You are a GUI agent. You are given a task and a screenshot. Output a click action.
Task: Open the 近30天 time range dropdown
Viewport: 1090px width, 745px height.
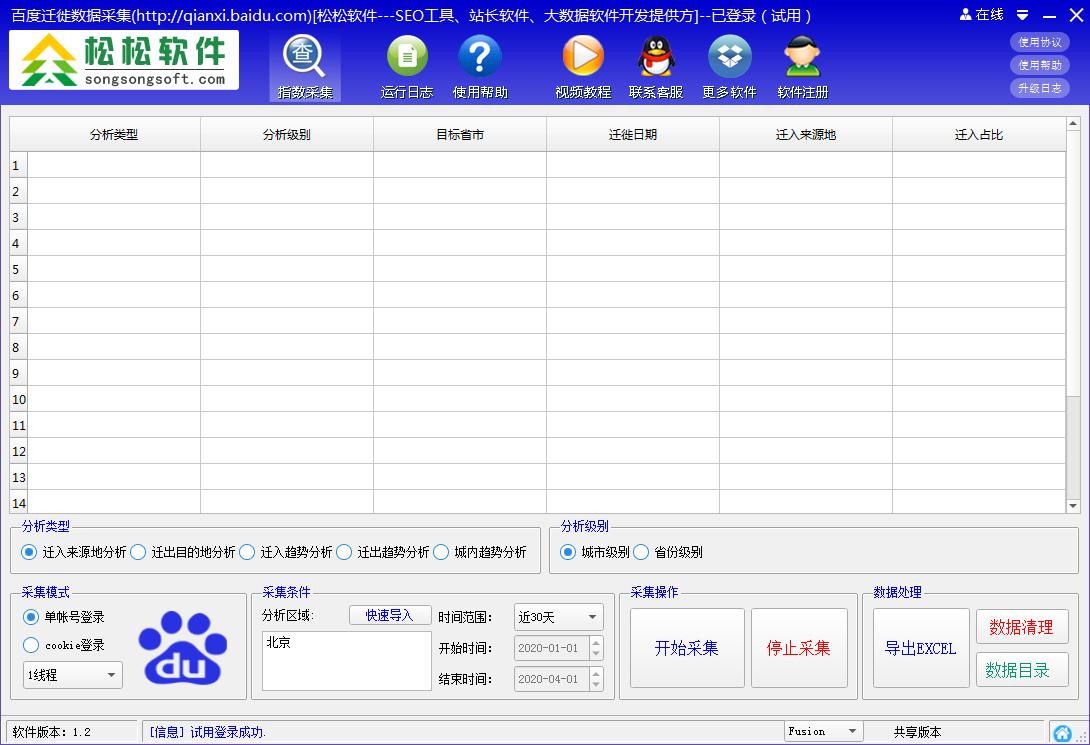pos(557,617)
